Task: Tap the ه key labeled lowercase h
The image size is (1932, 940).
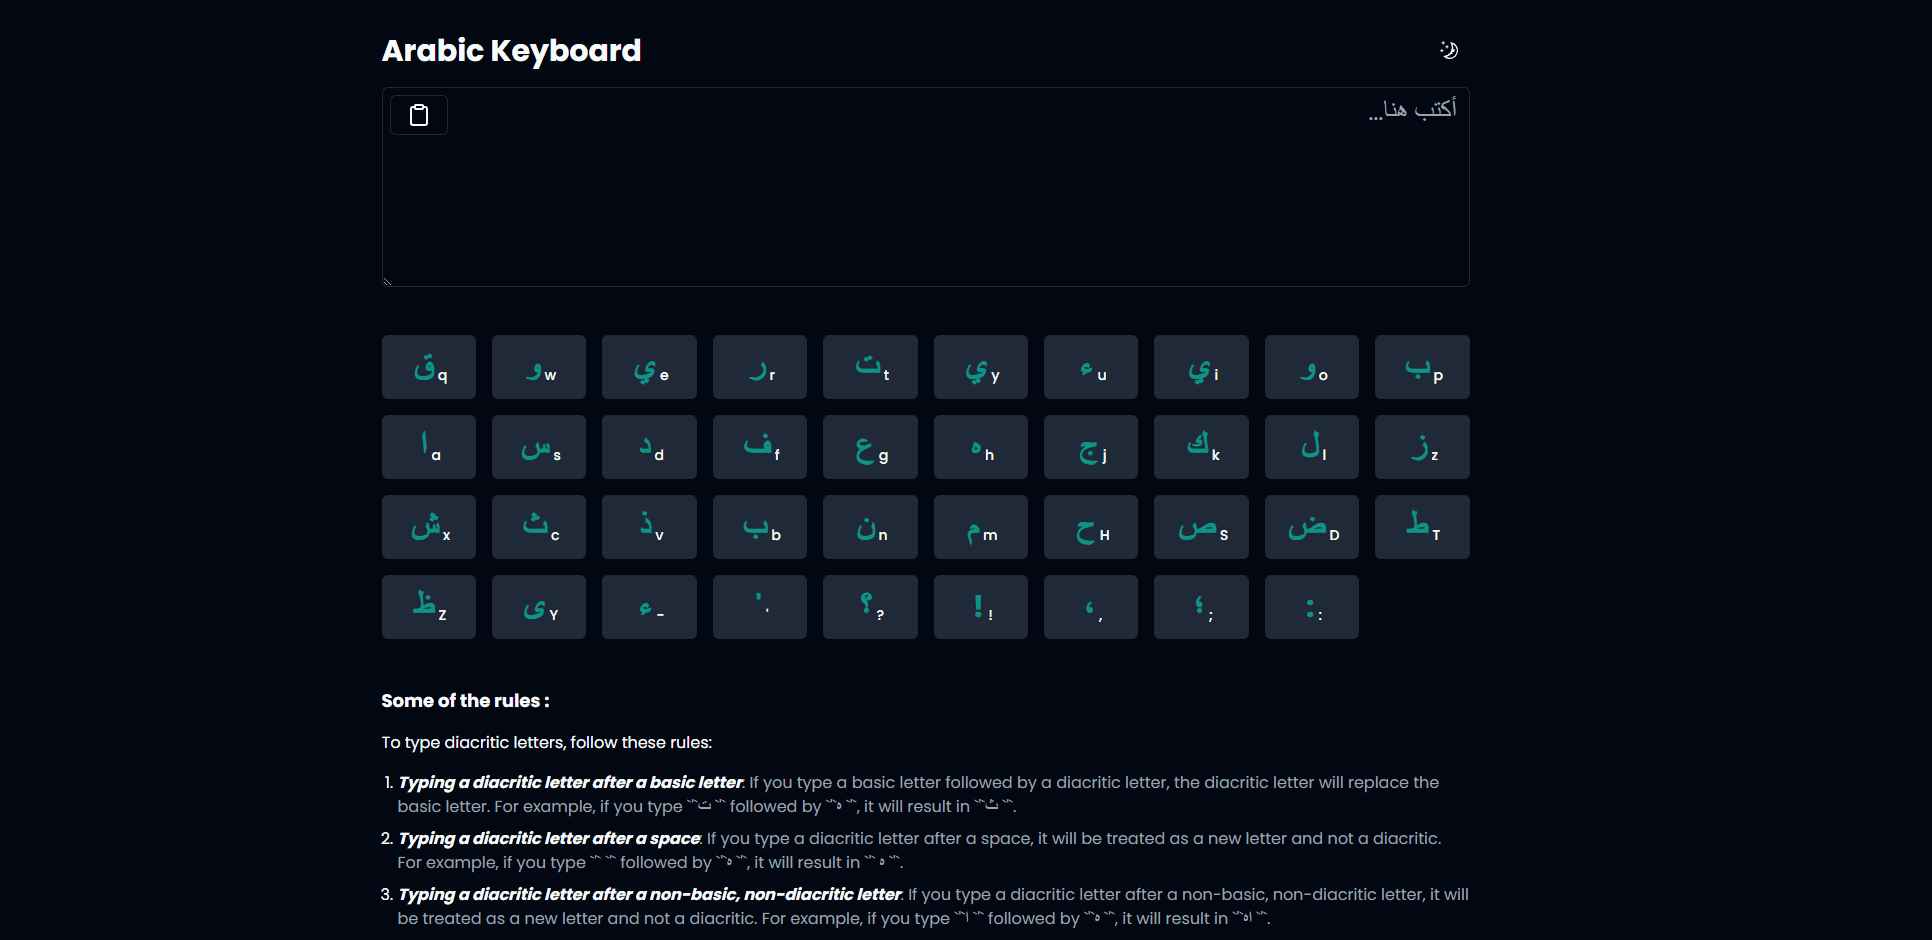Action: (981, 447)
